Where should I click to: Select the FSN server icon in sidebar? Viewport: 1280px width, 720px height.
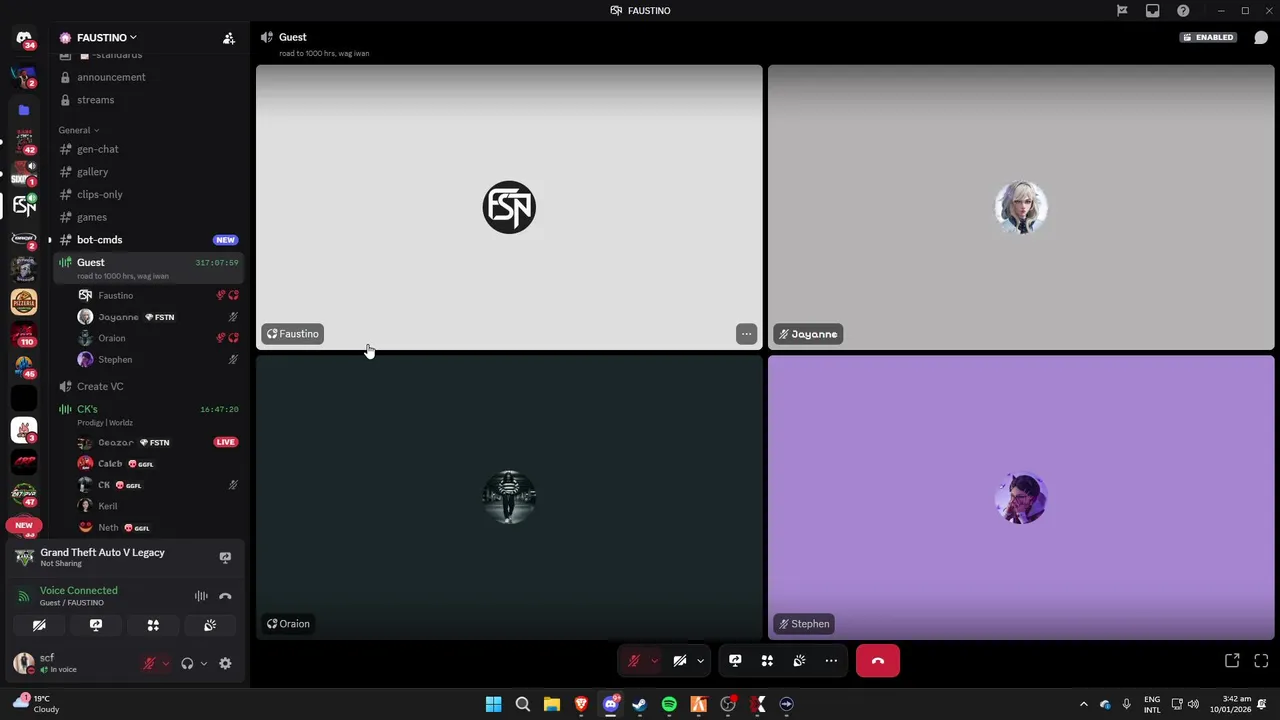click(x=24, y=205)
